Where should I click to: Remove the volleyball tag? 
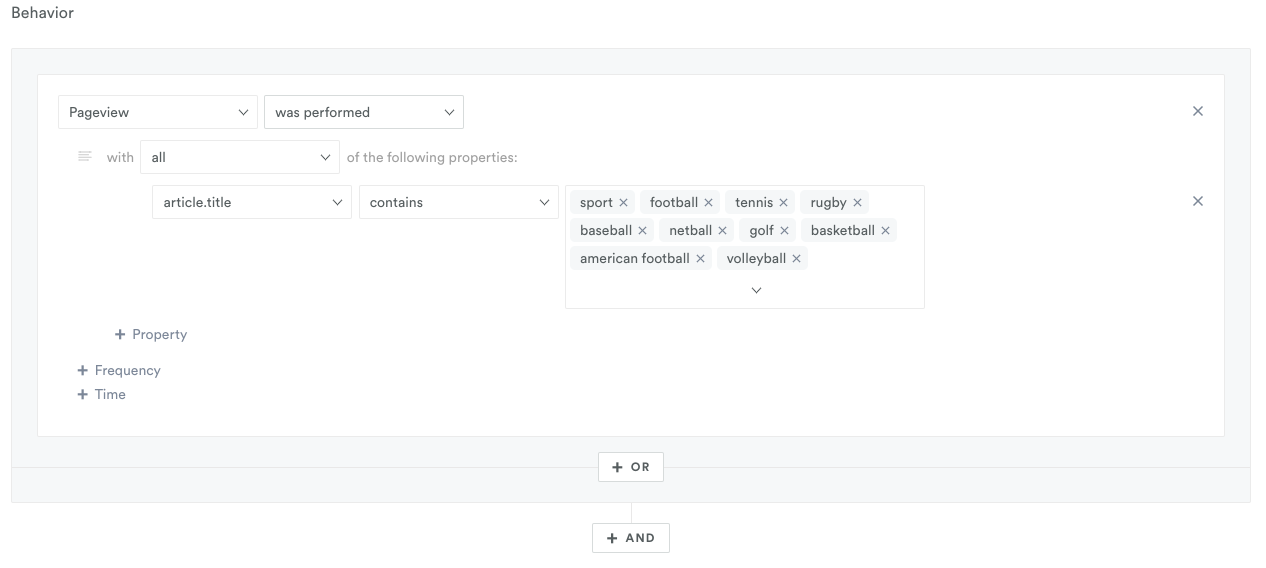pos(796,259)
